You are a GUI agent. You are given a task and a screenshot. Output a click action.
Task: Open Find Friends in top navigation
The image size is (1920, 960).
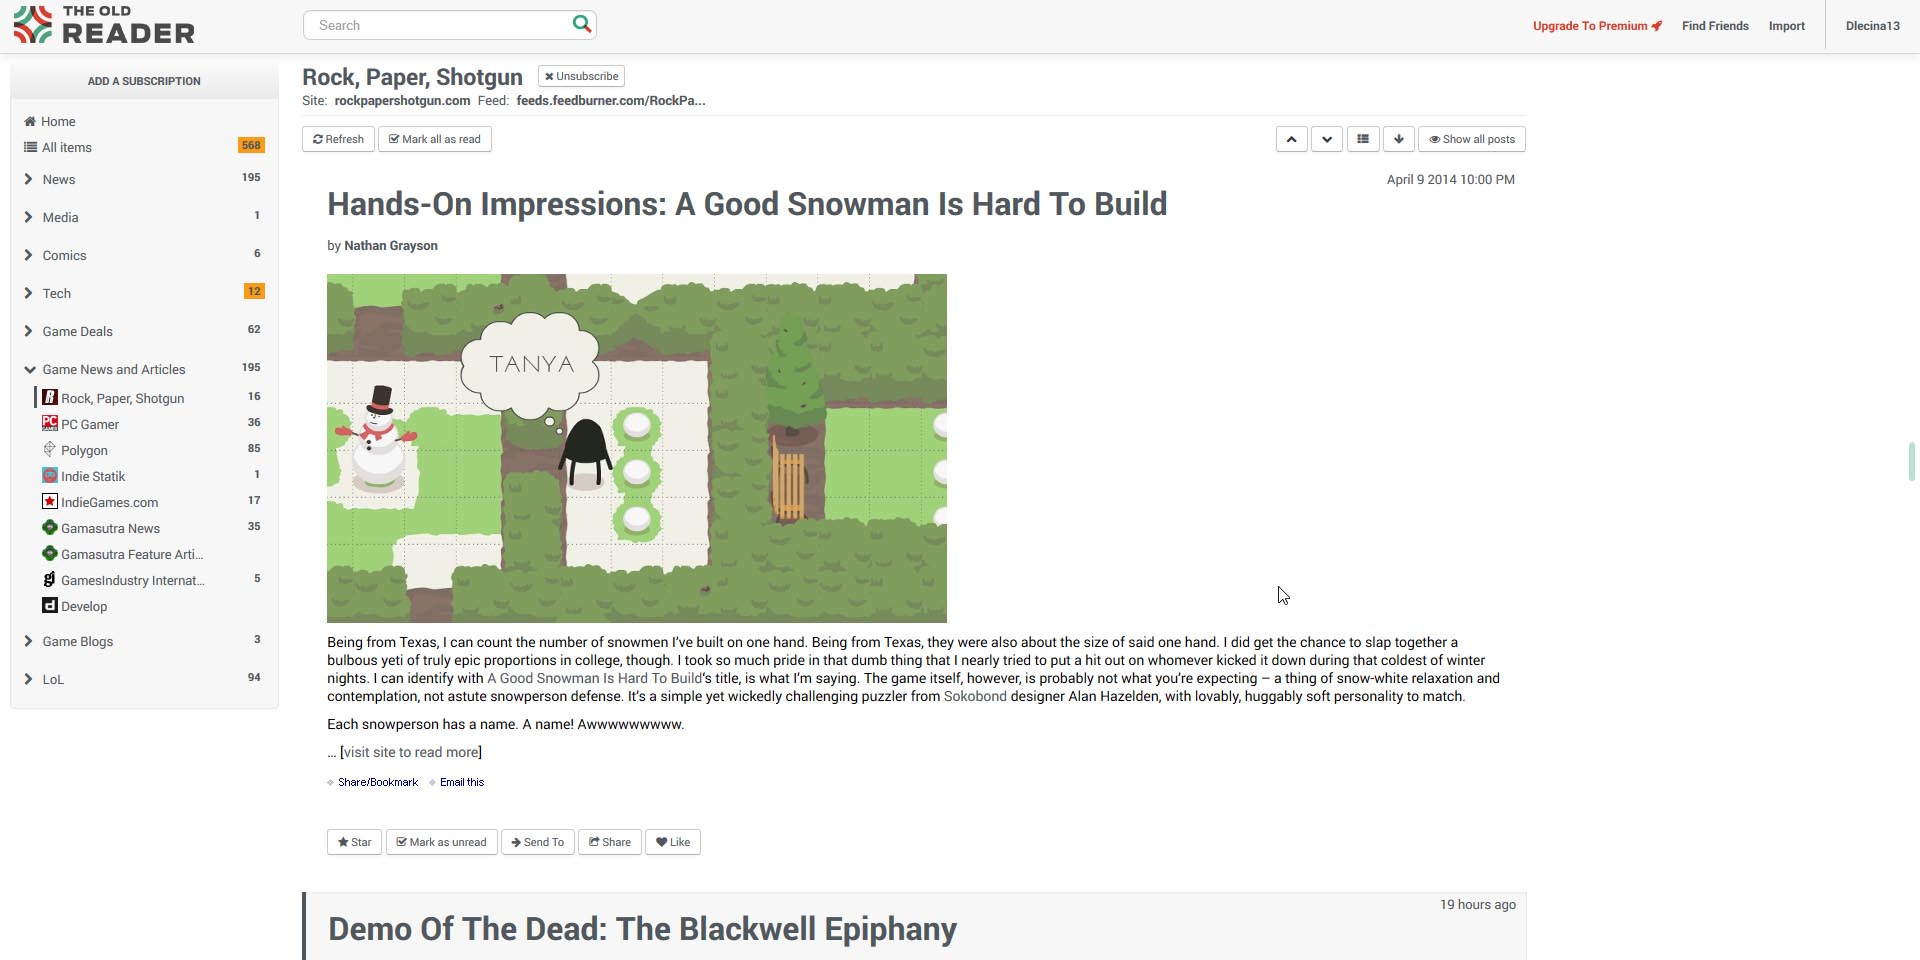(1715, 26)
